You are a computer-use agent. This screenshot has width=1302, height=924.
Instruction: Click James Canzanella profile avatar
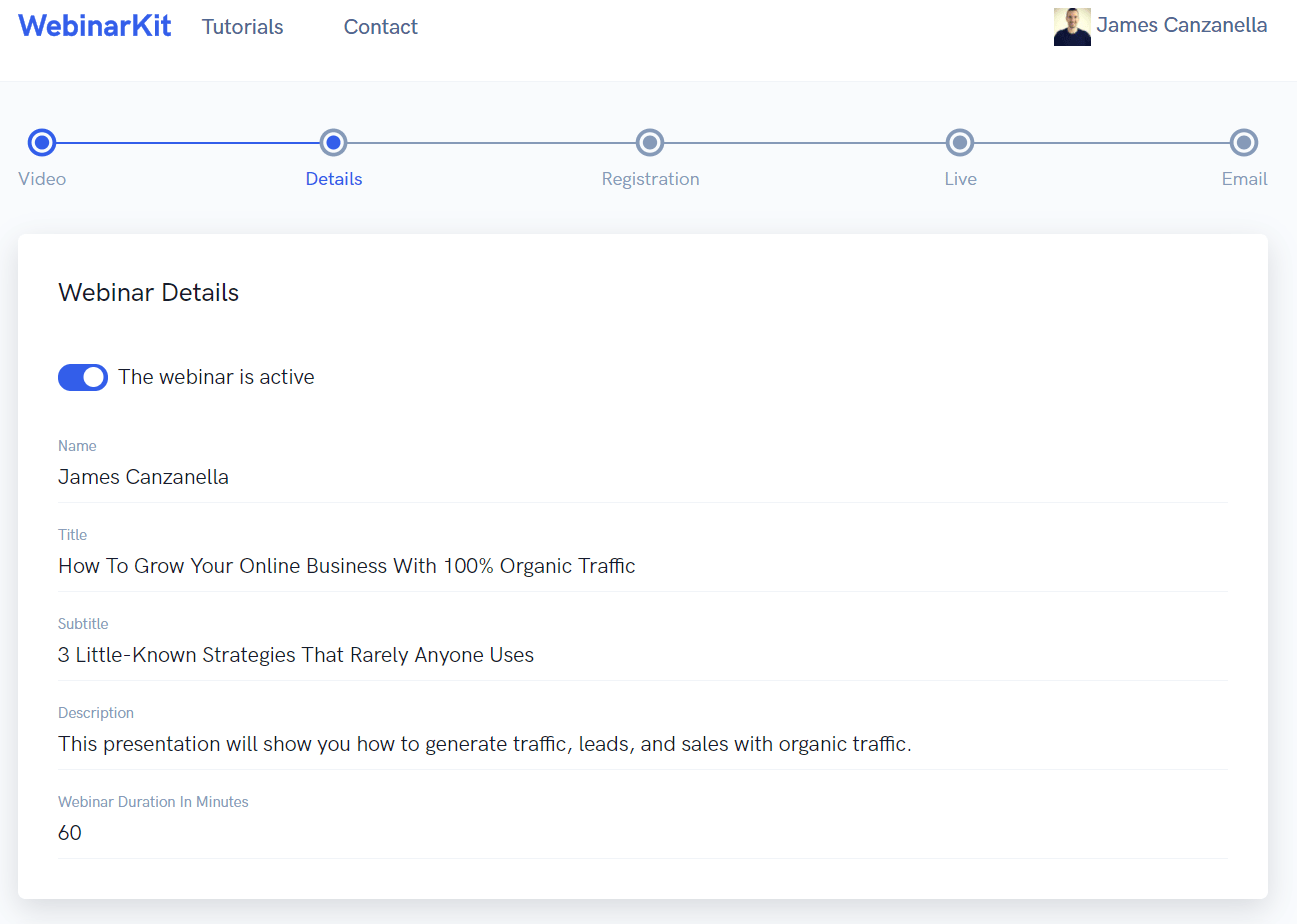pyautogui.click(x=1072, y=27)
